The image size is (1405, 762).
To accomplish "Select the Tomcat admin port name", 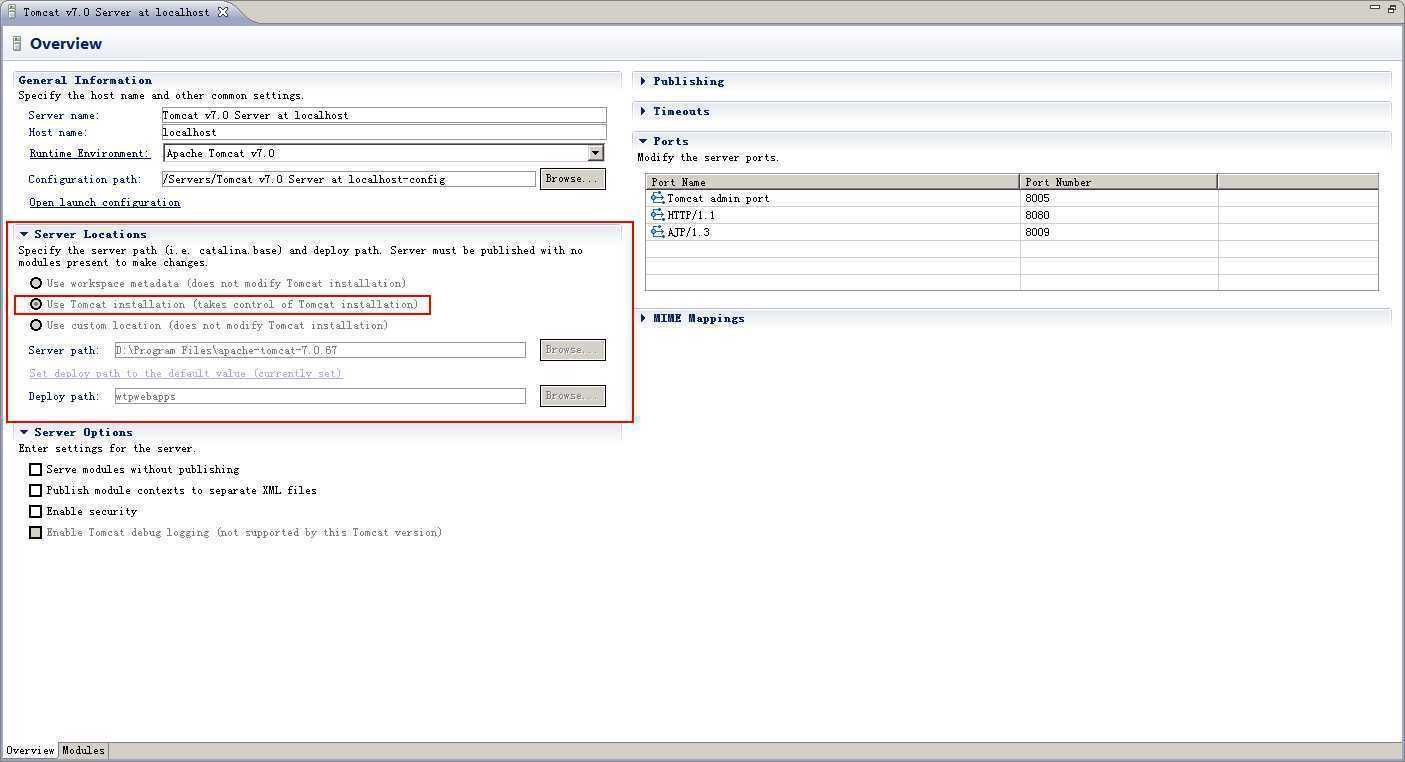I will coord(718,198).
